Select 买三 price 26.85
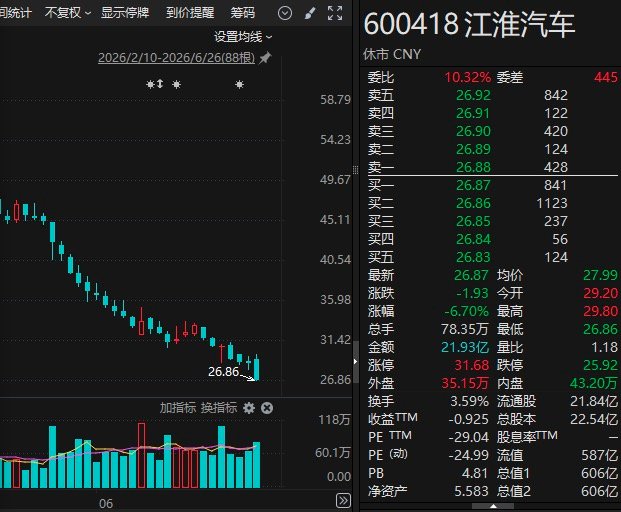 (473, 221)
